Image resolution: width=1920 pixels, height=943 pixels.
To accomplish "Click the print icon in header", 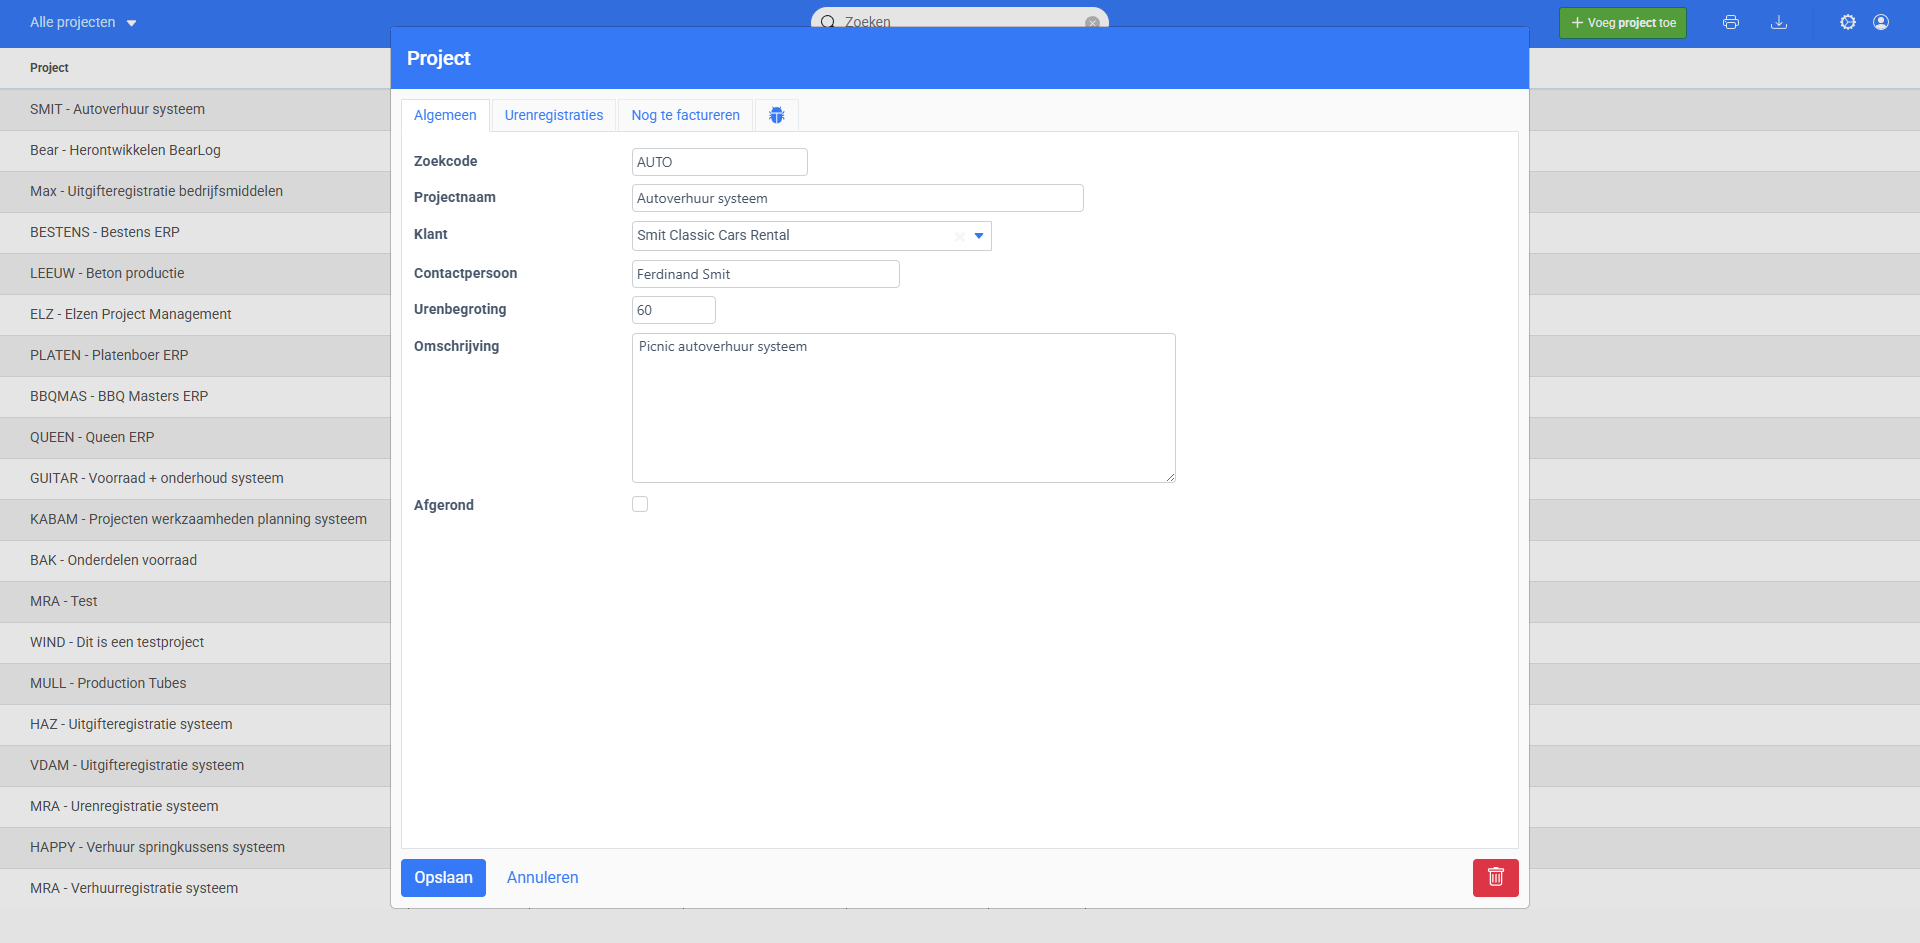I will tap(1731, 22).
